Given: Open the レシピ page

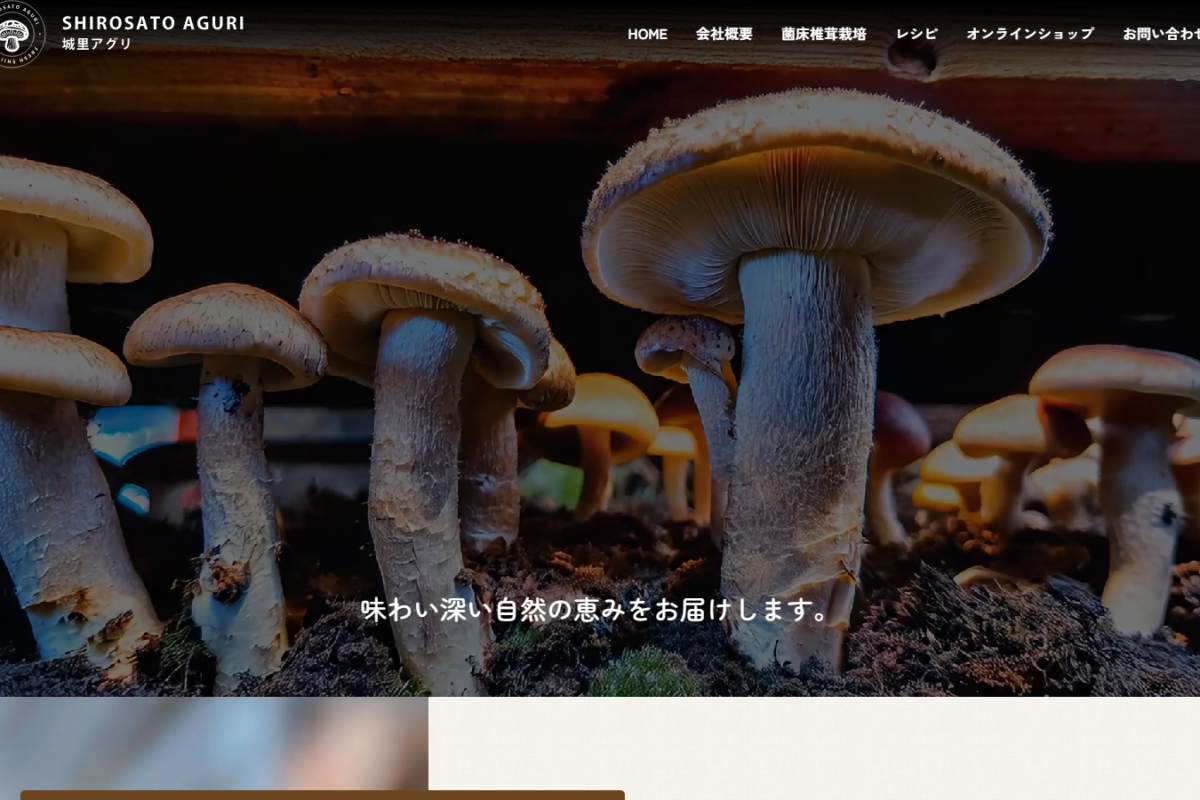Looking at the screenshot, I should coord(916,34).
